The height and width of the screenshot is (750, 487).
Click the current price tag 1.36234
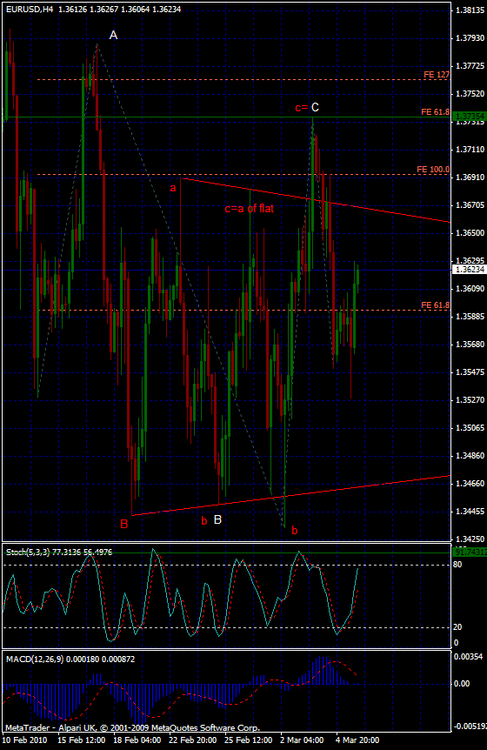[469, 270]
